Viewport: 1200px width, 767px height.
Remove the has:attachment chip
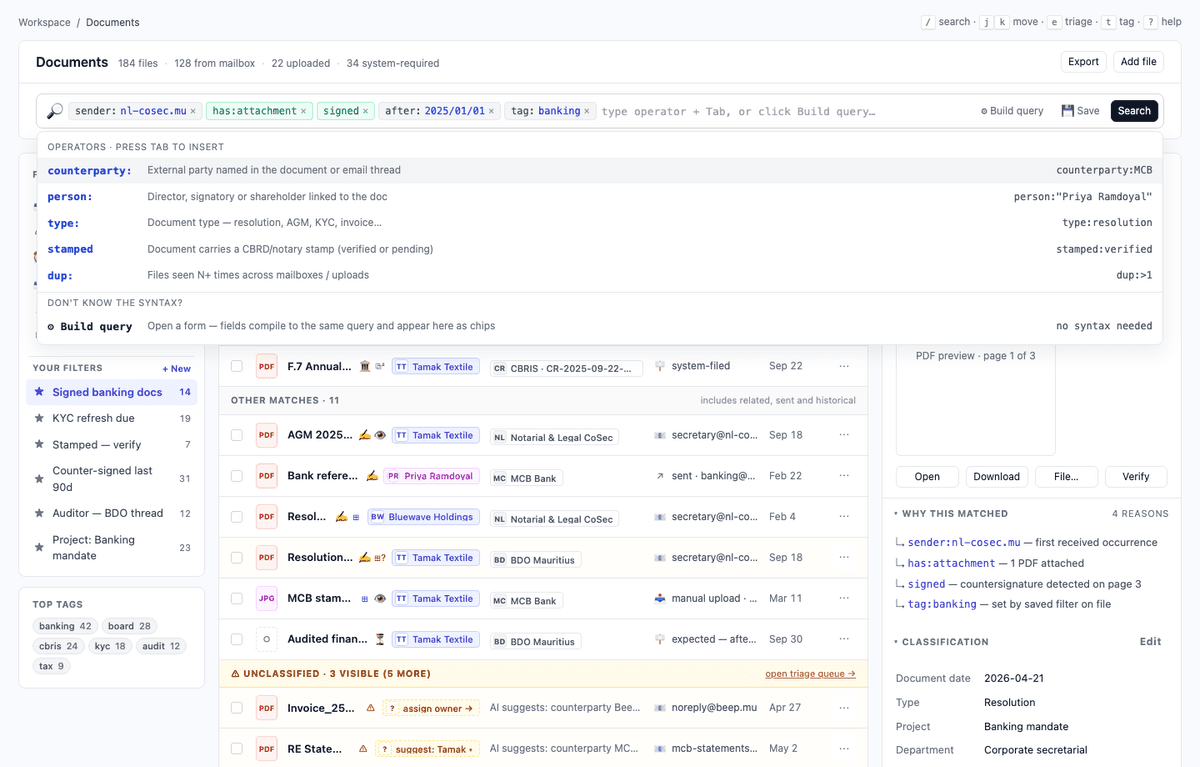pos(303,111)
